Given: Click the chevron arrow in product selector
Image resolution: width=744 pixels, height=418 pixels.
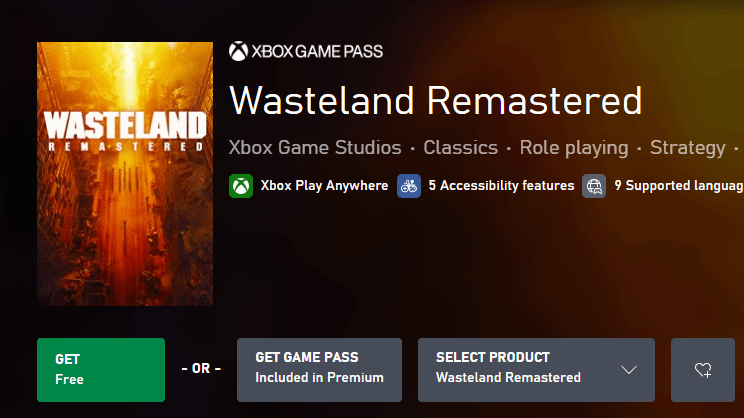Looking at the screenshot, I should [629, 370].
